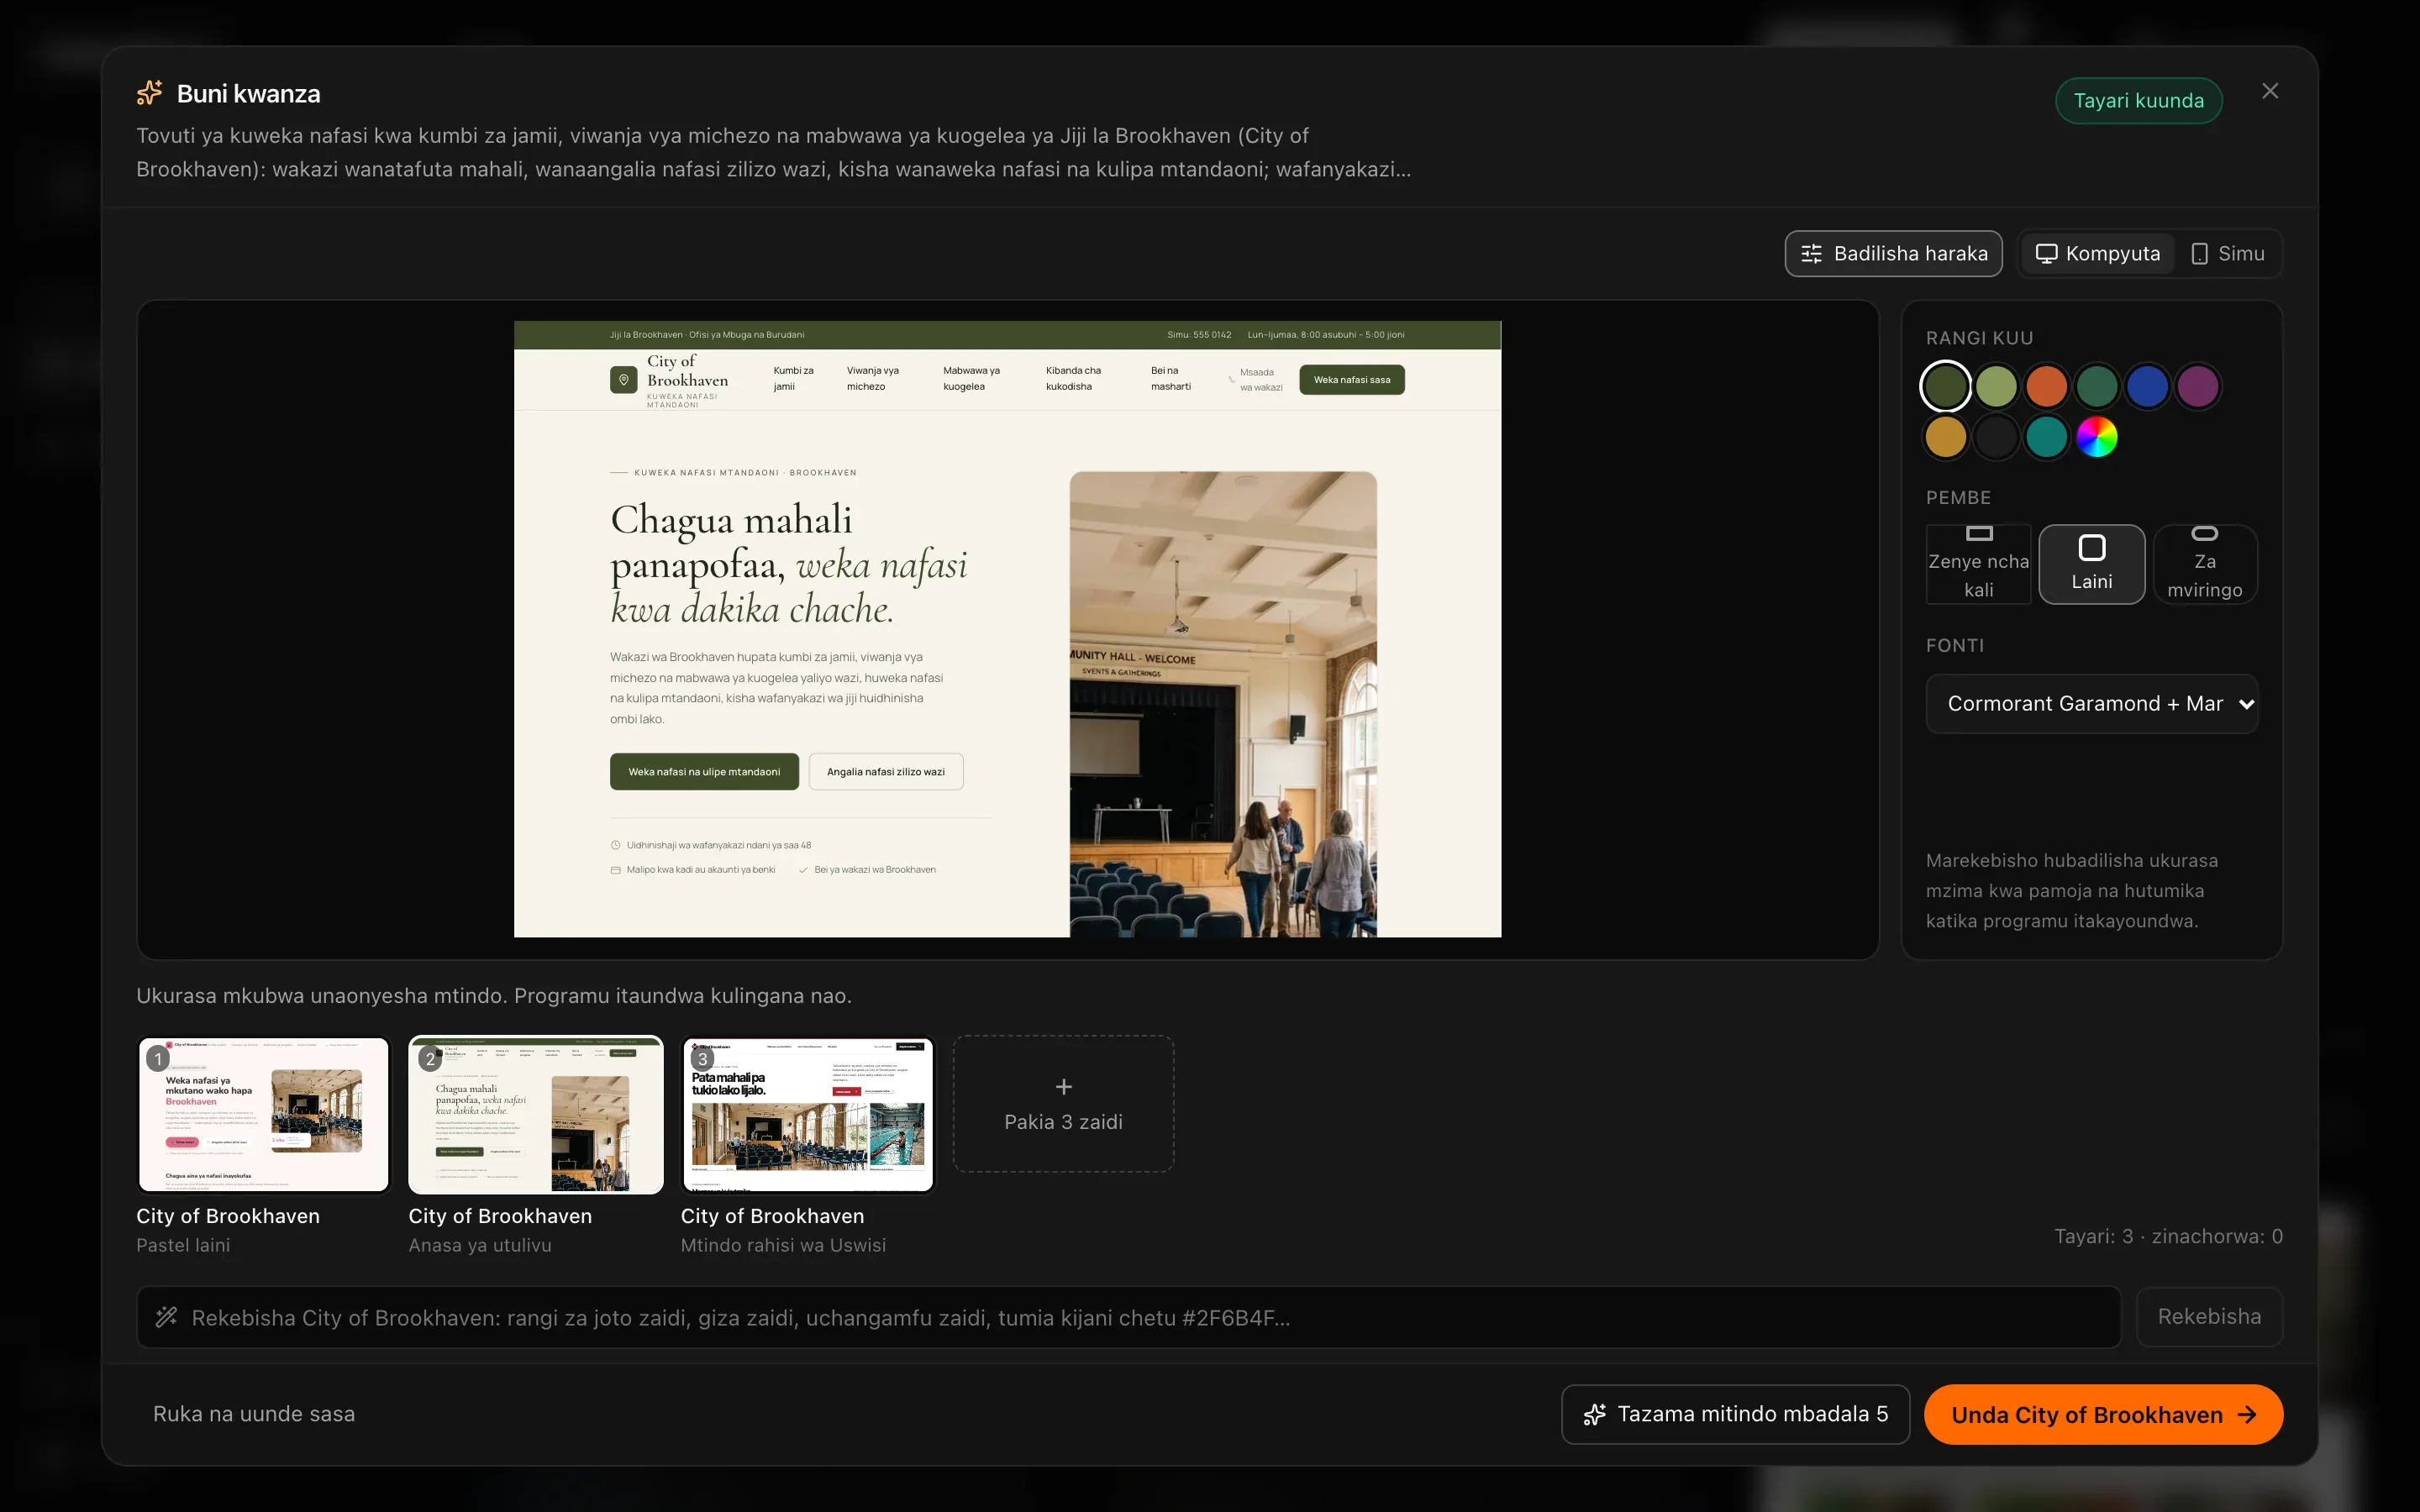Select the mustard gold color swatch
2420x1512 pixels.
(x=1945, y=437)
